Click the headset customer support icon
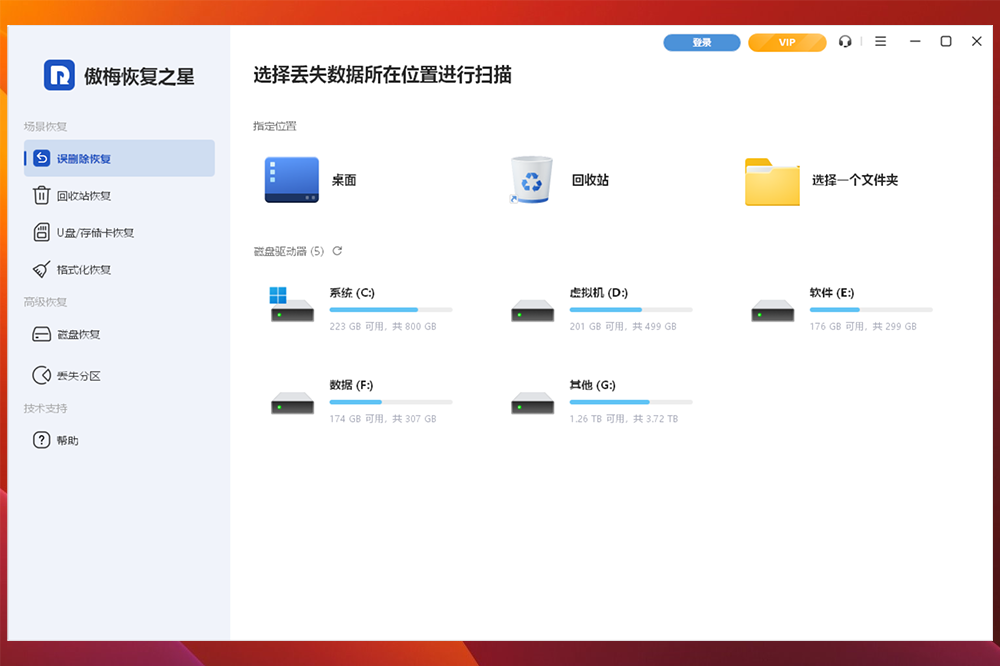 click(845, 42)
